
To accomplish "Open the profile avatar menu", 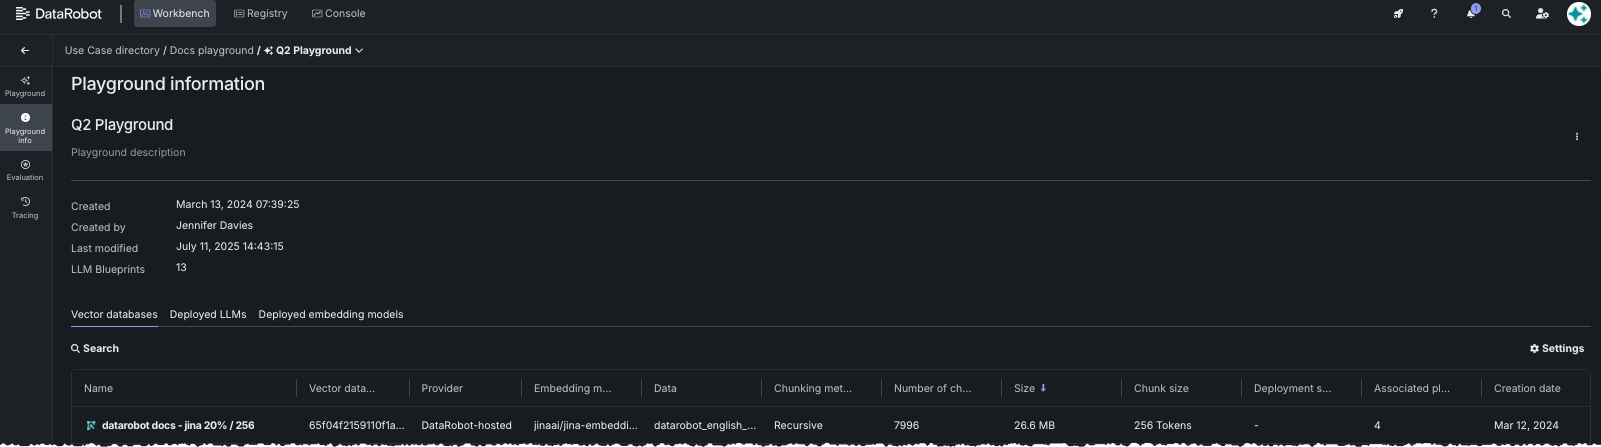I will [1578, 14].
